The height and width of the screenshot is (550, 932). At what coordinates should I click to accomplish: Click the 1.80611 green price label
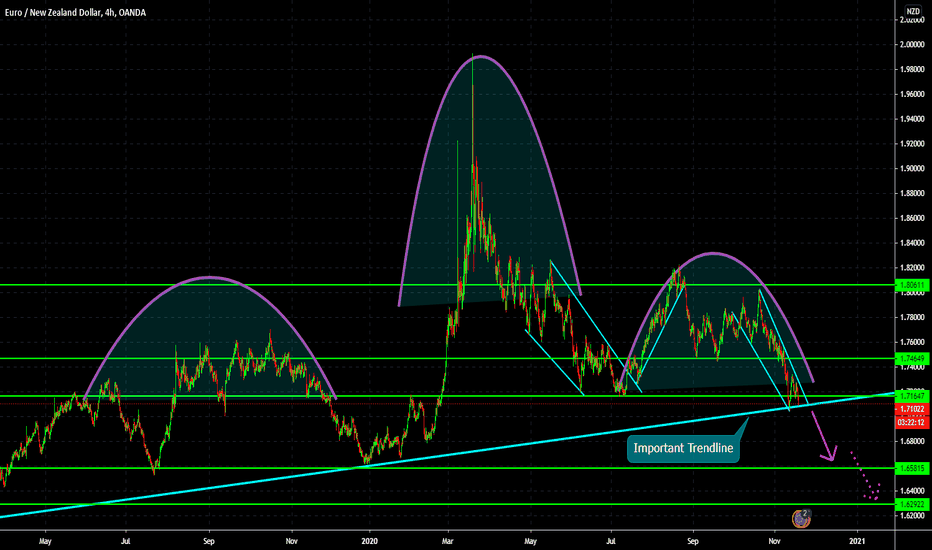tap(912, 285)
